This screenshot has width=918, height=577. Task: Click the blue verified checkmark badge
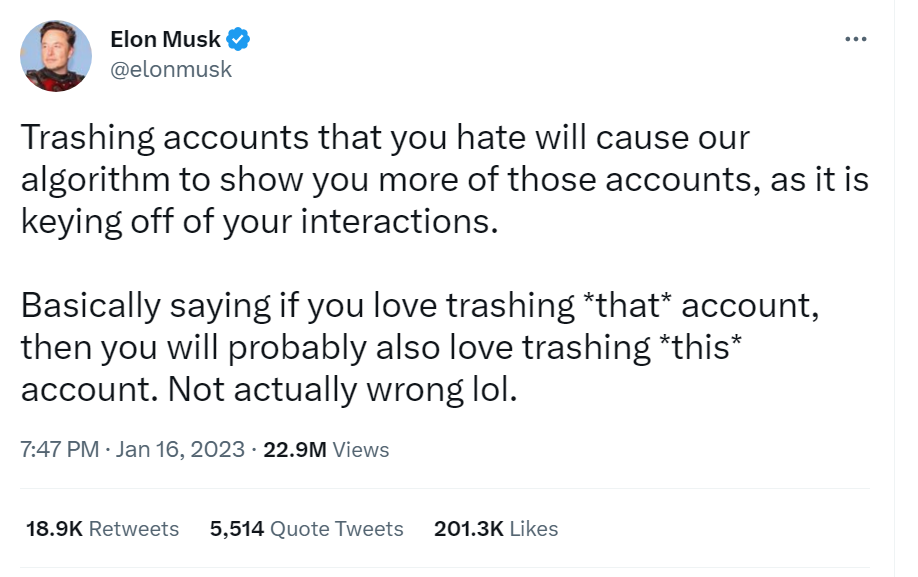point(238,41)
